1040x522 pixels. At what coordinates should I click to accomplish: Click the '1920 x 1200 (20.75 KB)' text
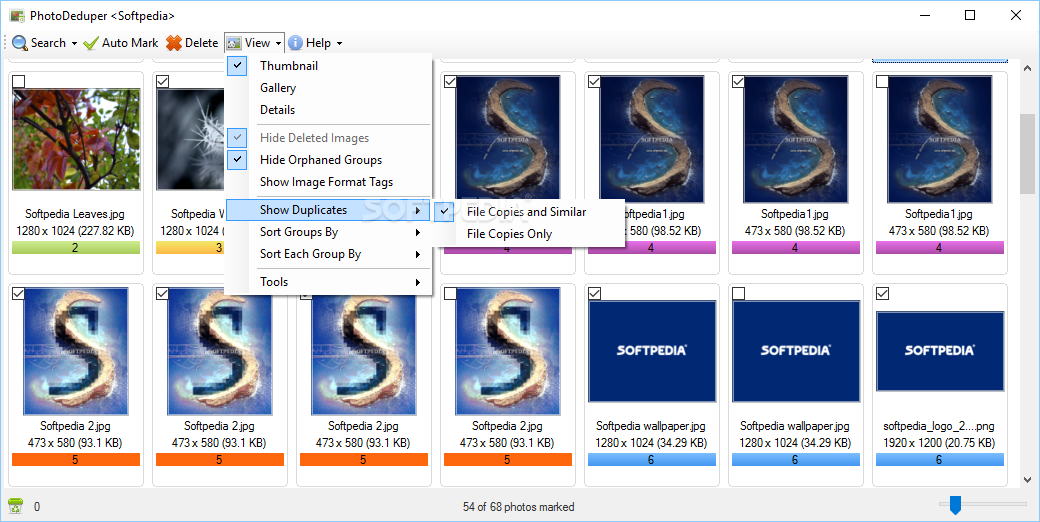point(939,443)
